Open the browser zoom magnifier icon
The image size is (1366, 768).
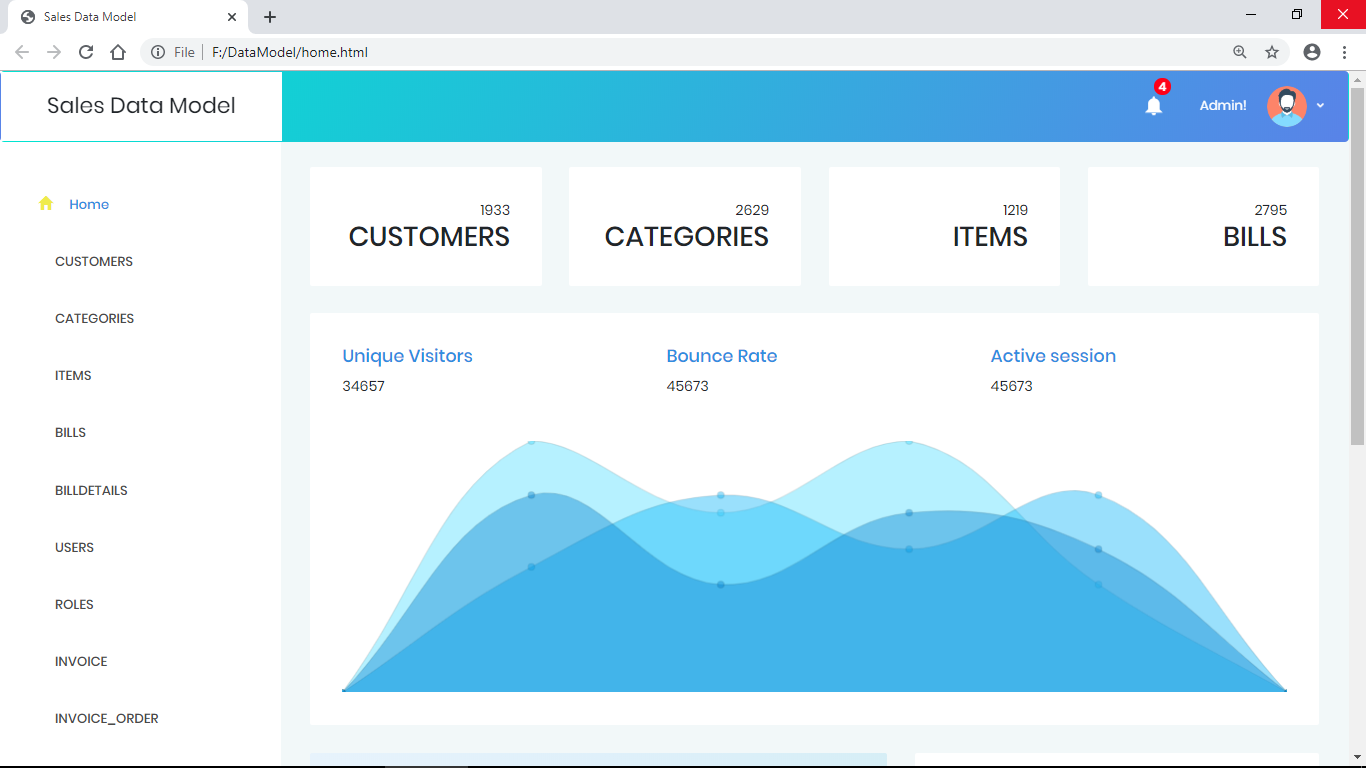(x=1240, y=52)
